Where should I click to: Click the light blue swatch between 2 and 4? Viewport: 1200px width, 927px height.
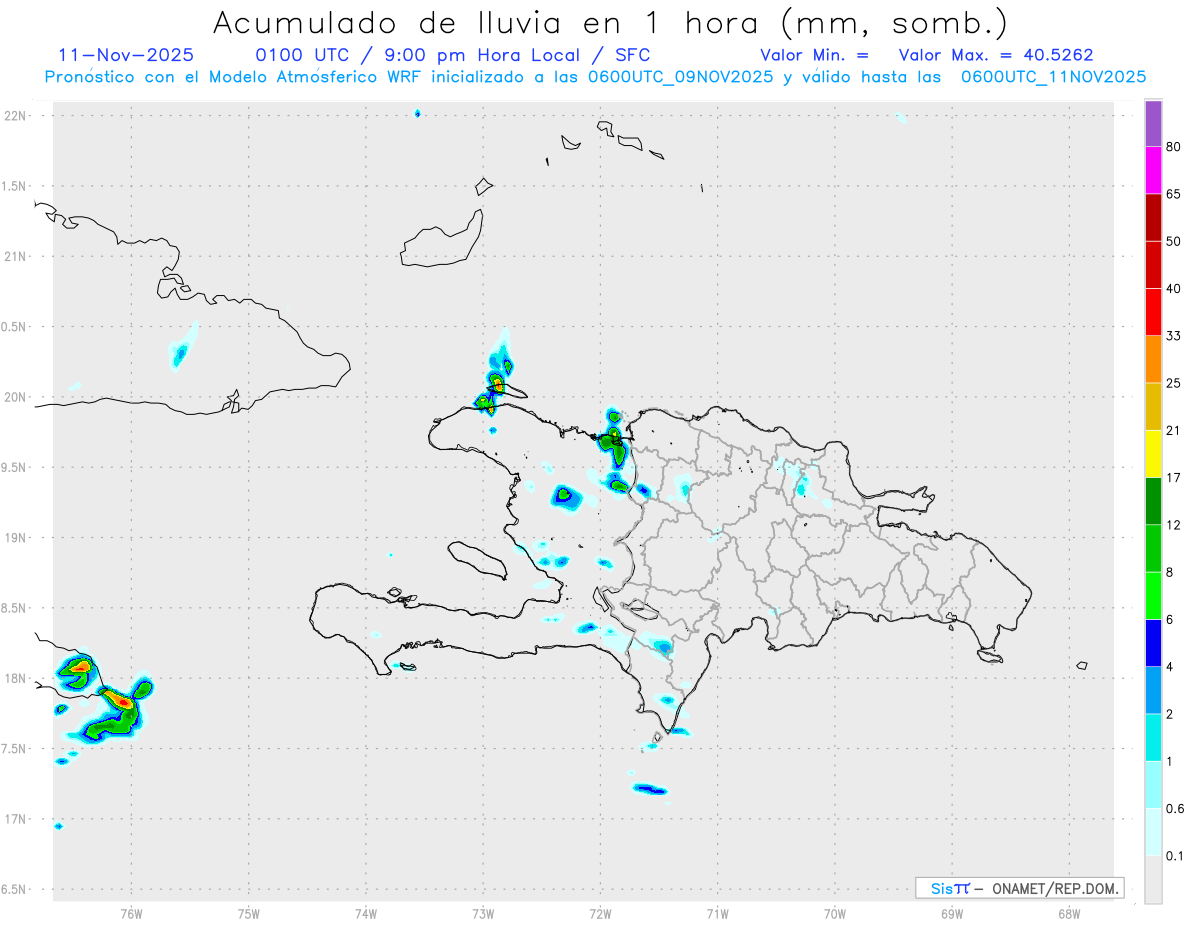tap(1153, 690)
